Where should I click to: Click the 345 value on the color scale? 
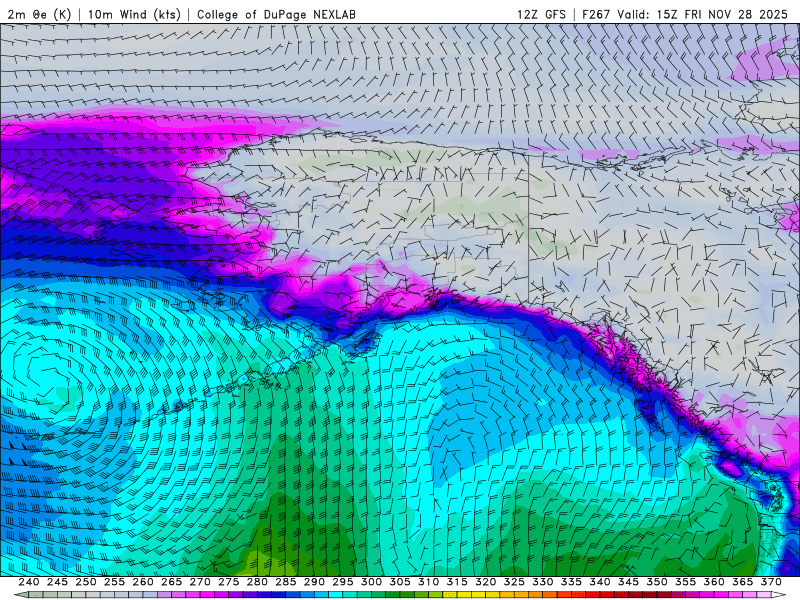click(629, 582)
